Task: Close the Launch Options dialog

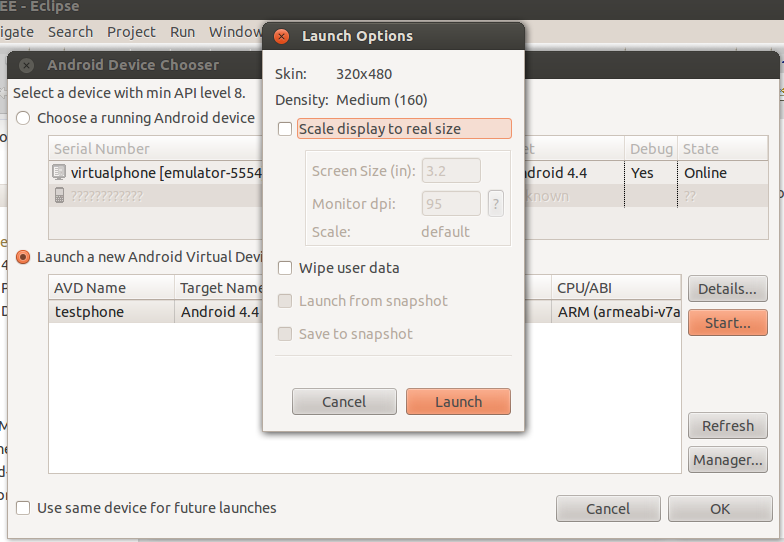Action: [x=282, y=36]
